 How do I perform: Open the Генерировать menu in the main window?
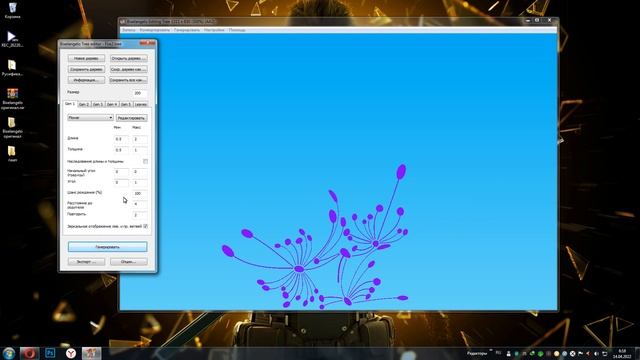tap(187, 30)
